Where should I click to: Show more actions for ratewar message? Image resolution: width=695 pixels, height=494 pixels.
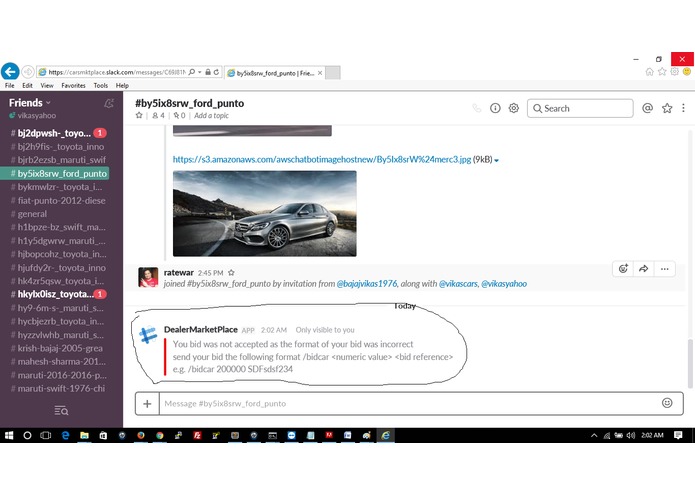pyautogui.click(x=664, y=269)
